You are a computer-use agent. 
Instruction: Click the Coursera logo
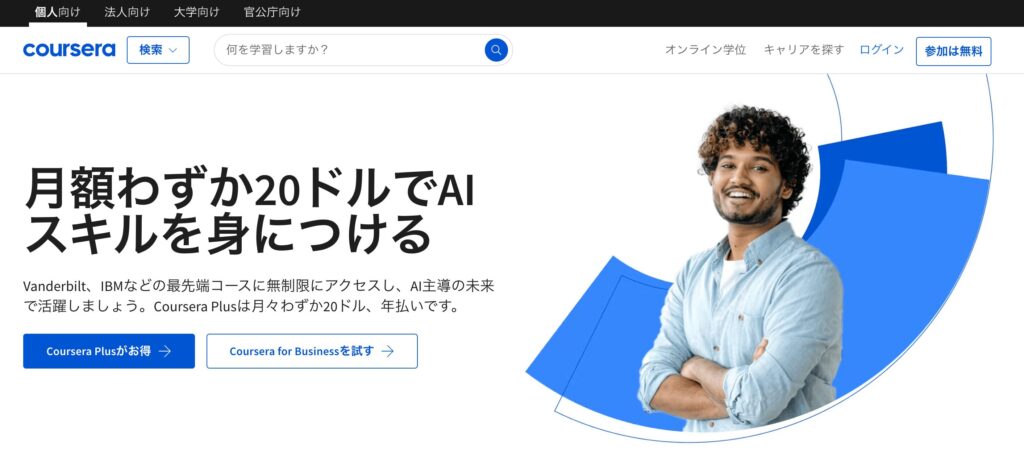pyautogui.click(x=69, y=50)
